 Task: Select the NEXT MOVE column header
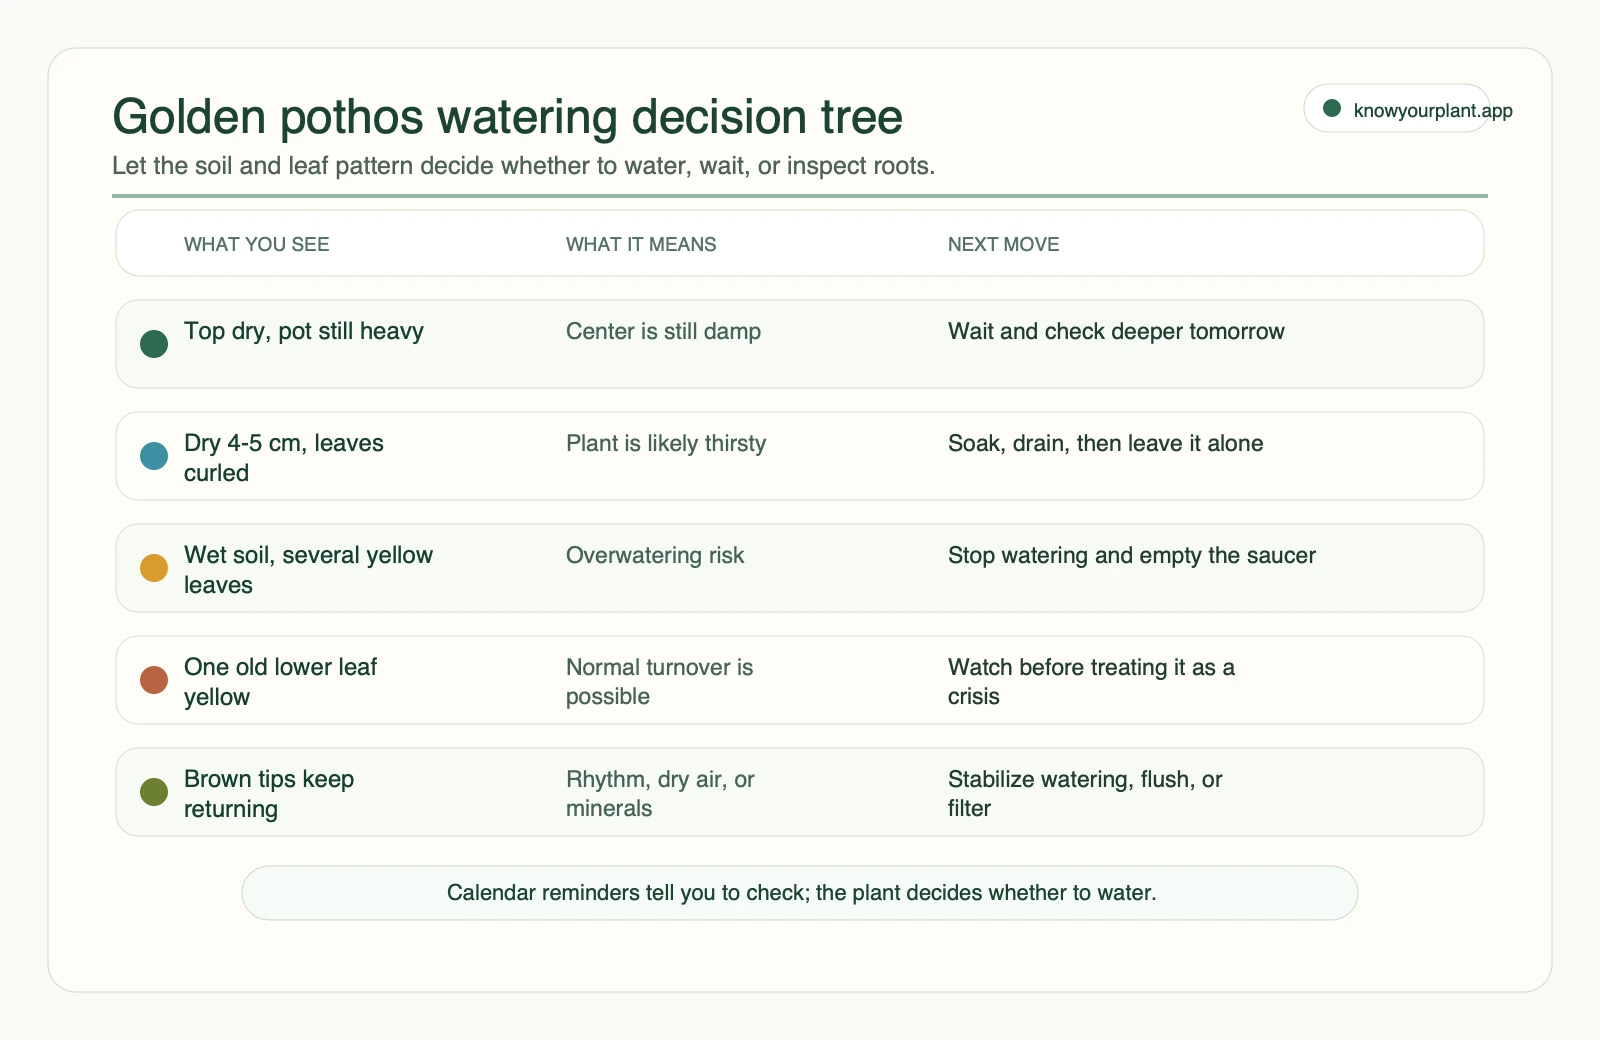pos(1003,244)
